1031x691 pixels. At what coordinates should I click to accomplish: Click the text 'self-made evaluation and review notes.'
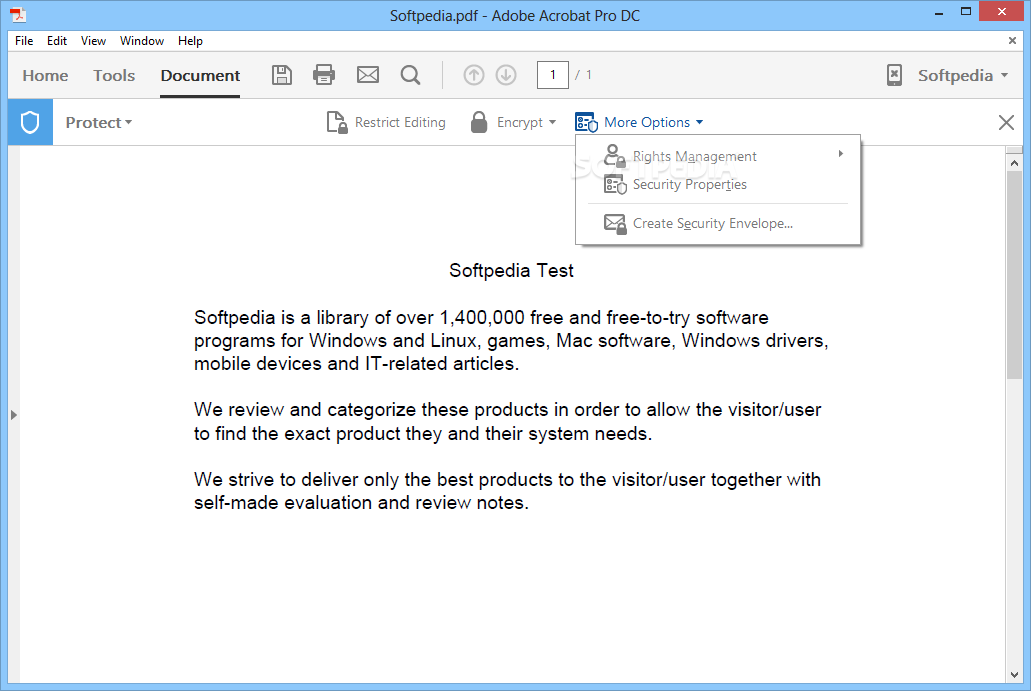coord(361,503)
